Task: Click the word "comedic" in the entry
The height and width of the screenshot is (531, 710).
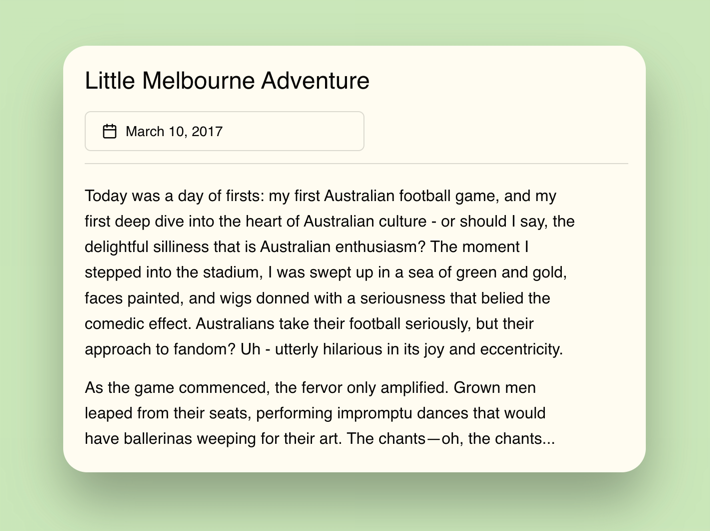Action: (114, 324)
